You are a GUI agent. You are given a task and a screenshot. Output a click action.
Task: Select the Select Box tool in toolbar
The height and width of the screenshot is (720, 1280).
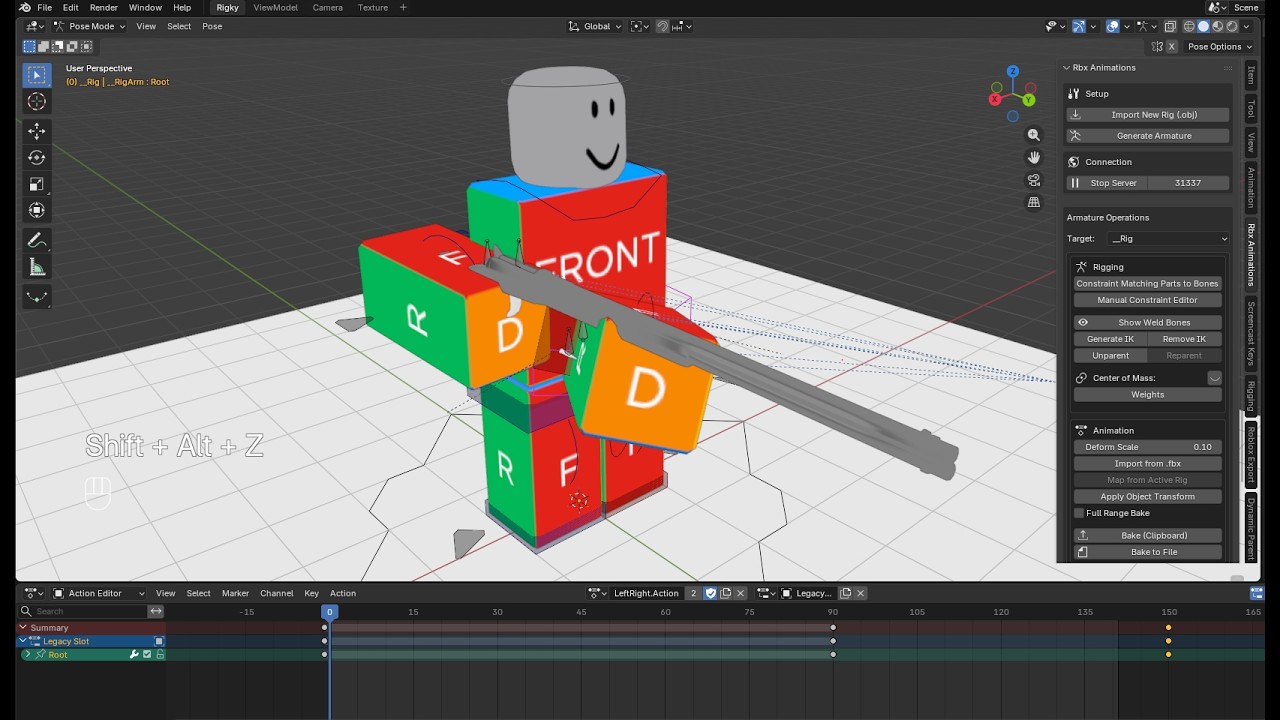tap(37, 75)
